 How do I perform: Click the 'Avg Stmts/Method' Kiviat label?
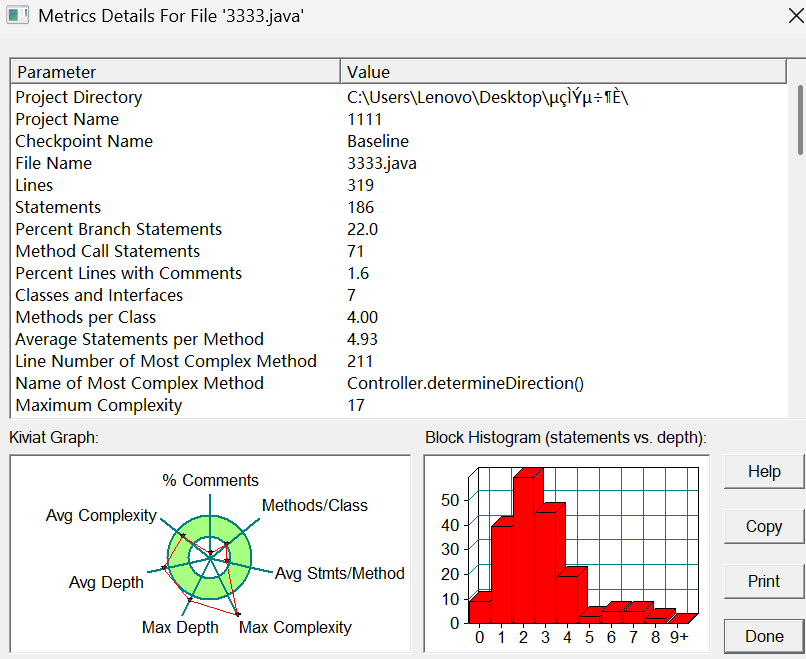(340, 573)
